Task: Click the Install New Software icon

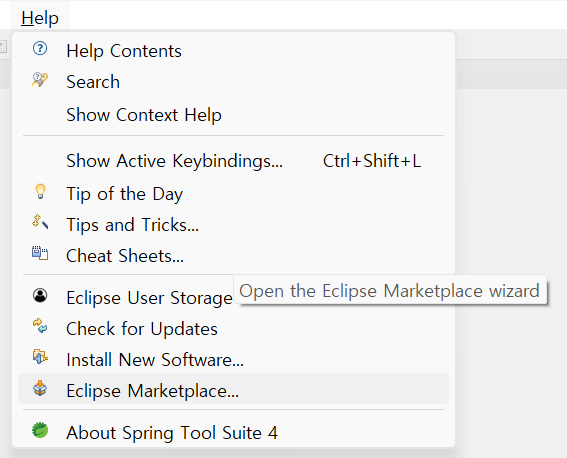Action: [x=40, y=357]
